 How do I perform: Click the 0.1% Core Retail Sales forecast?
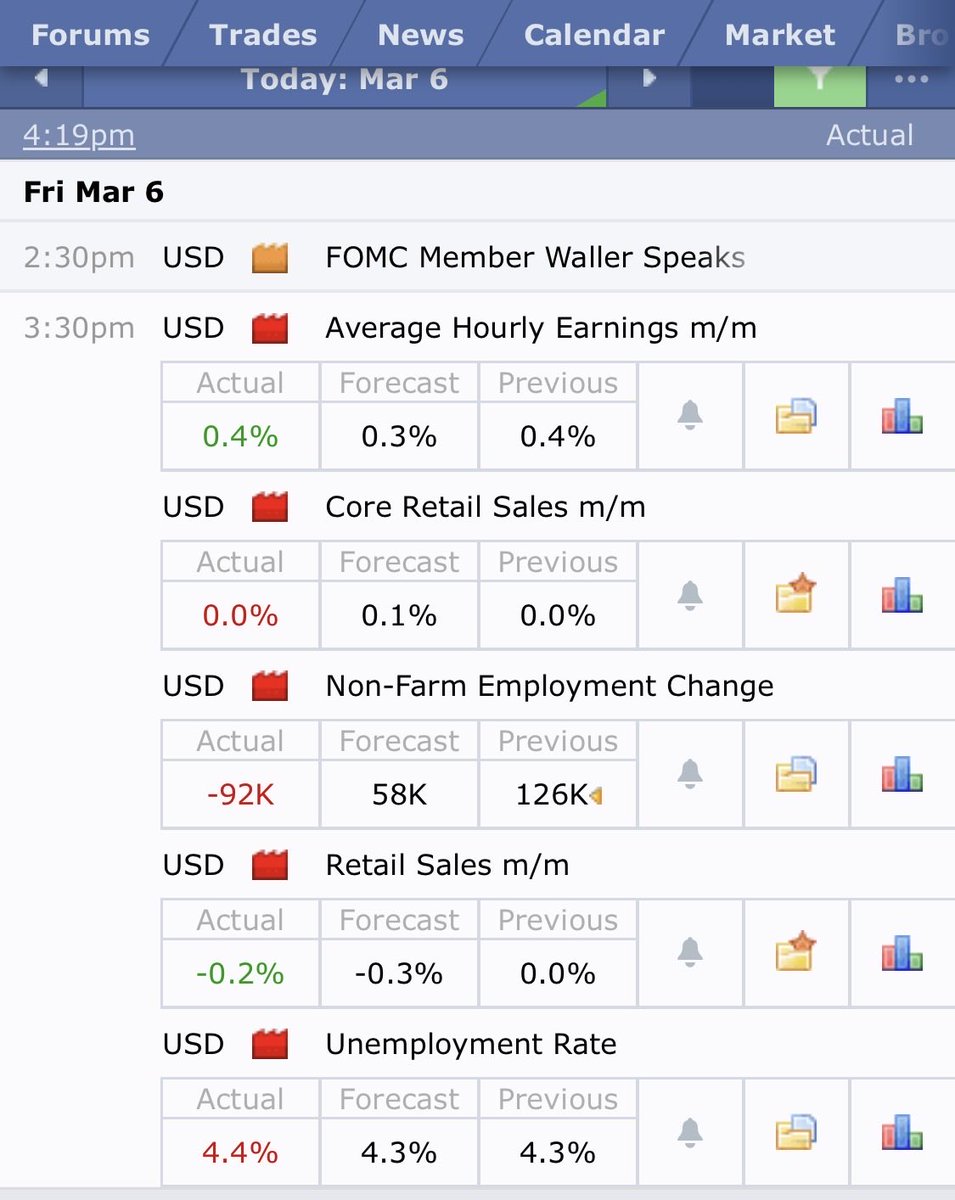click(399, 616)
